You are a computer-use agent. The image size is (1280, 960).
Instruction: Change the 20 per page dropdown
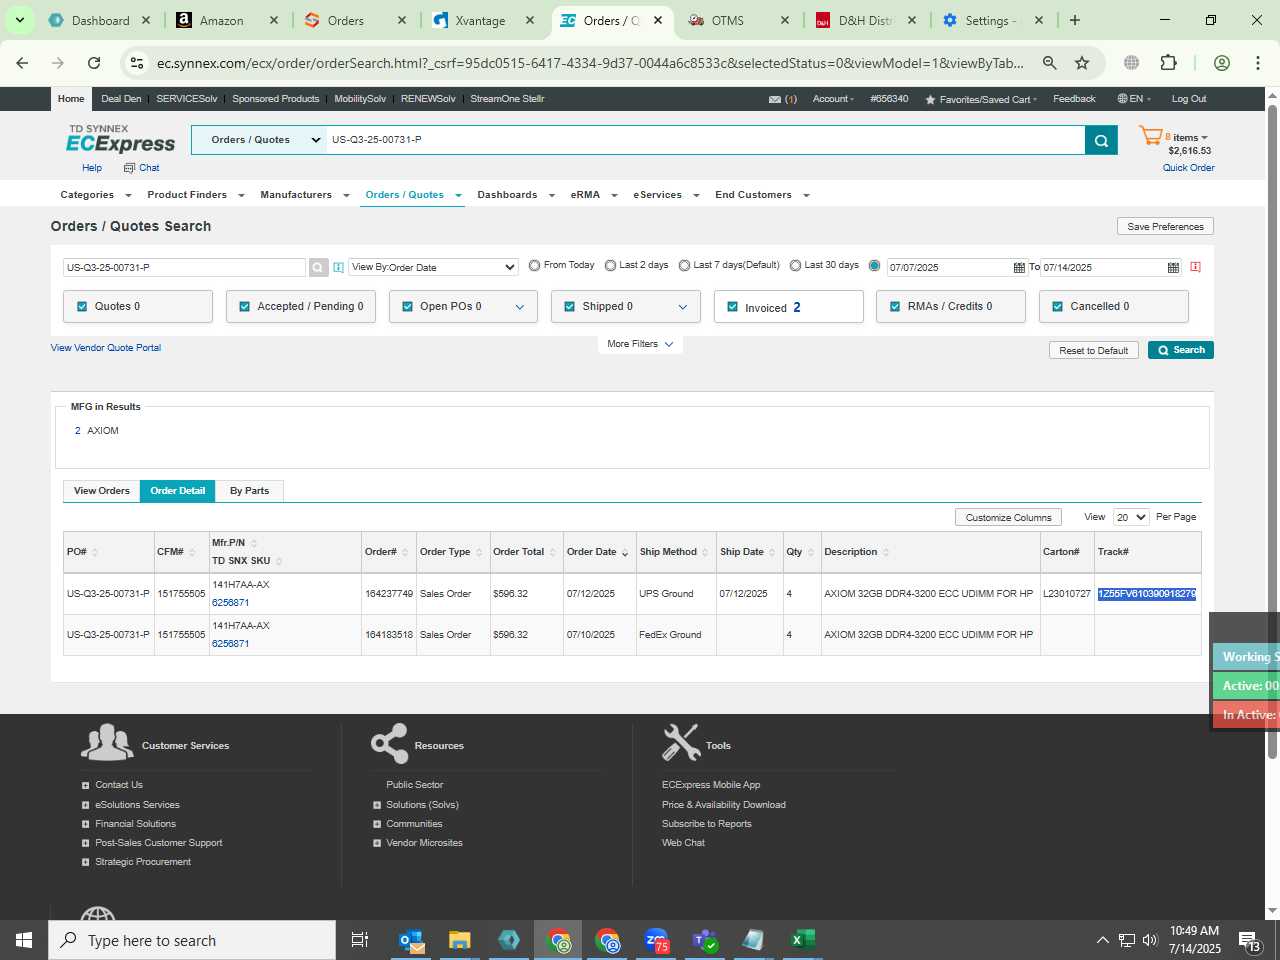point(1132,517)
